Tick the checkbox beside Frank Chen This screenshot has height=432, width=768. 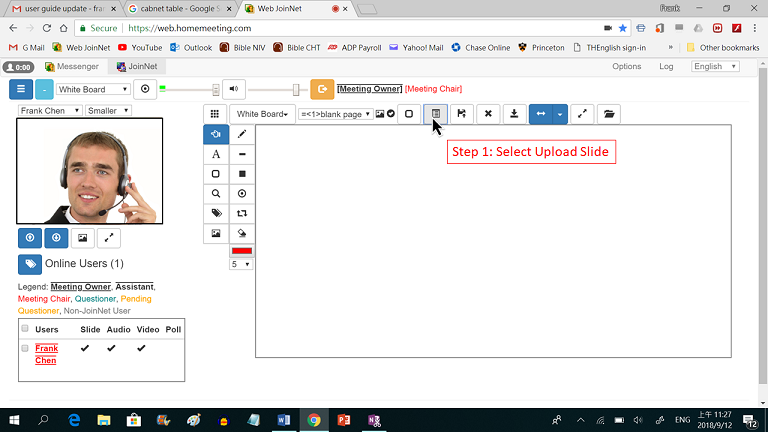25,348
